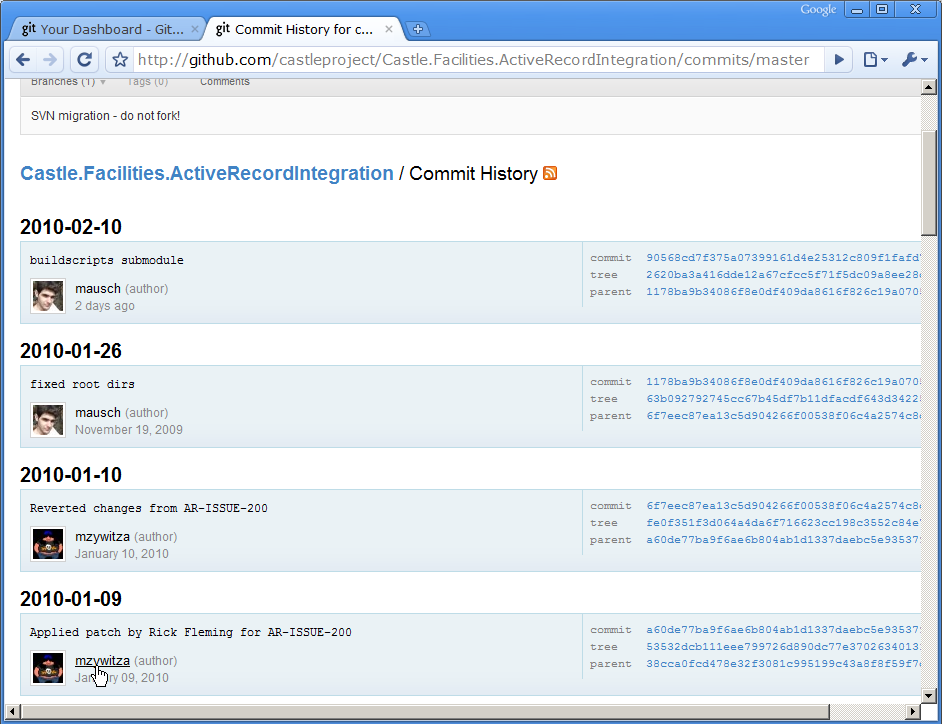Screen dimensions: 942x724
Task: Click the vertical scrollbar down arrow
Action: click(x=929, y=696)
